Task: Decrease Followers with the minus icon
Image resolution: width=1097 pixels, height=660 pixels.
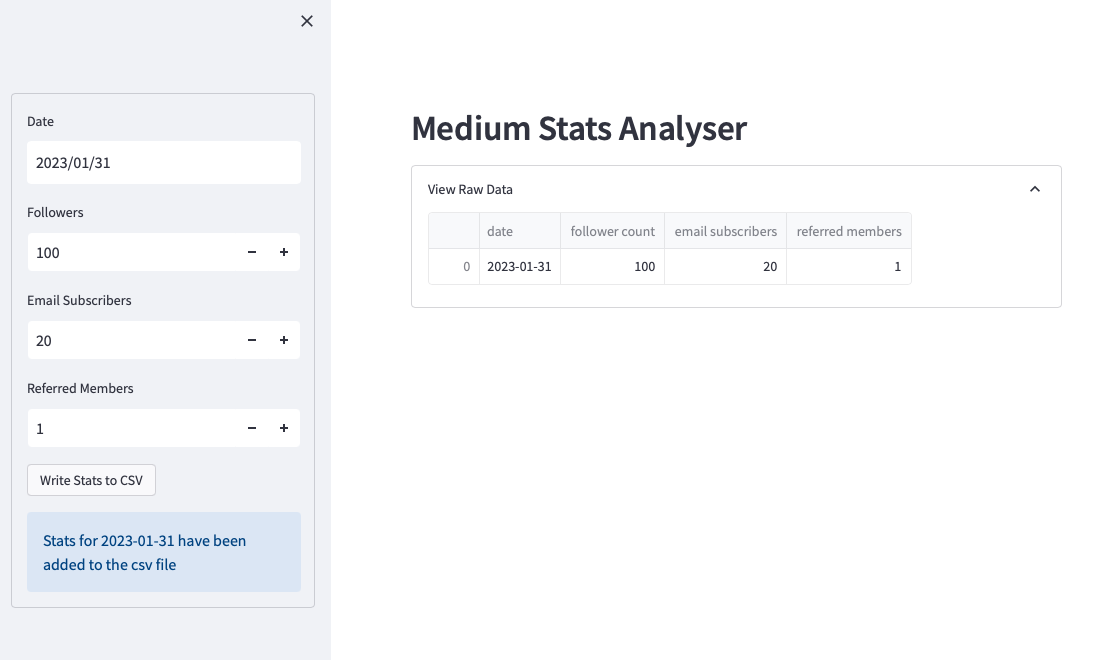Action: click(252, 253)
